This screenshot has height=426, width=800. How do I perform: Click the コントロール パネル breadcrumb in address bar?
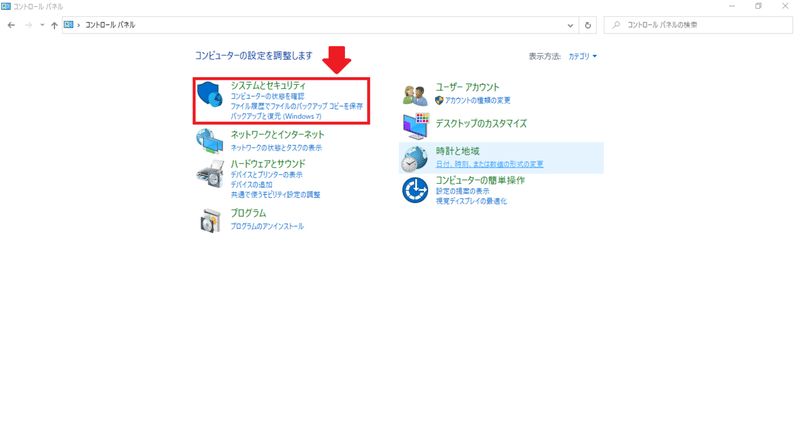pos(110,25)
